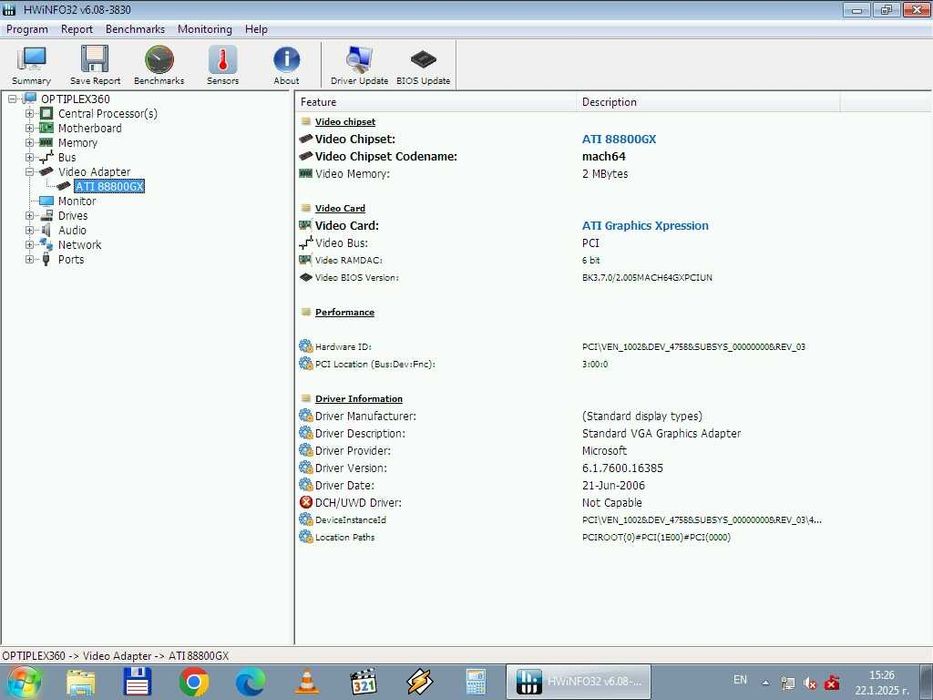Click the ATI Graphics Xpression link
Image resolution: width=933 pixels, height=700 pixels.
point(645,226)
